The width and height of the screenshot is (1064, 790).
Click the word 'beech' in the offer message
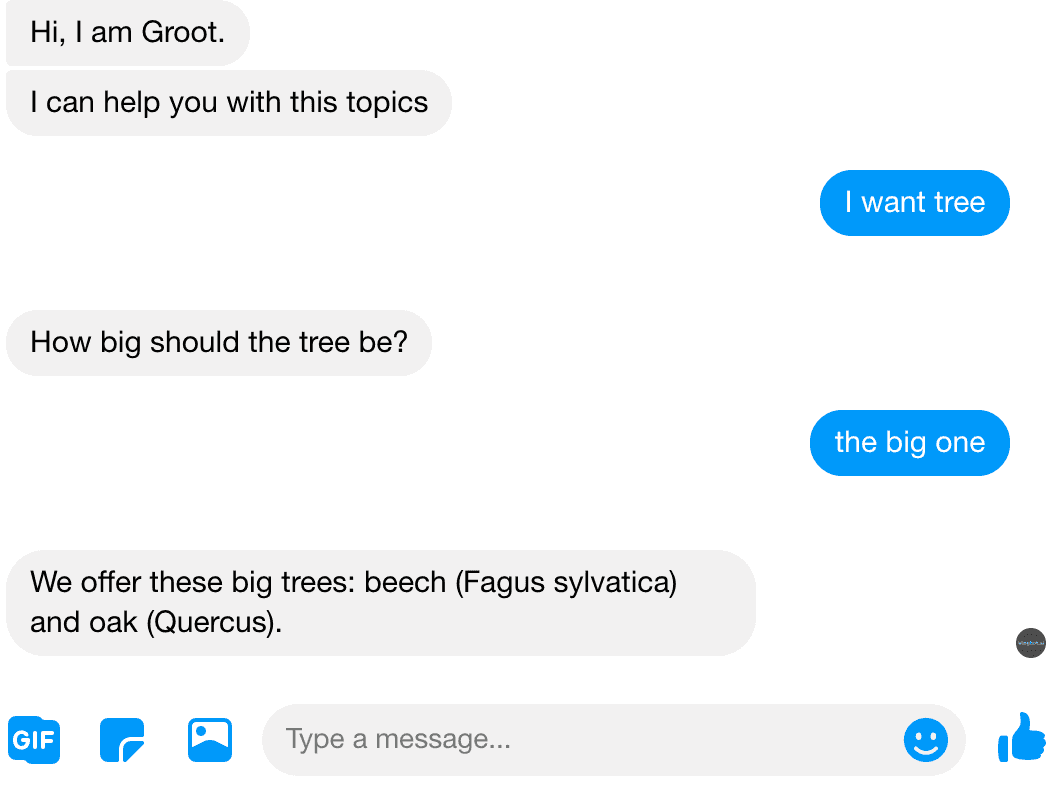405,582
